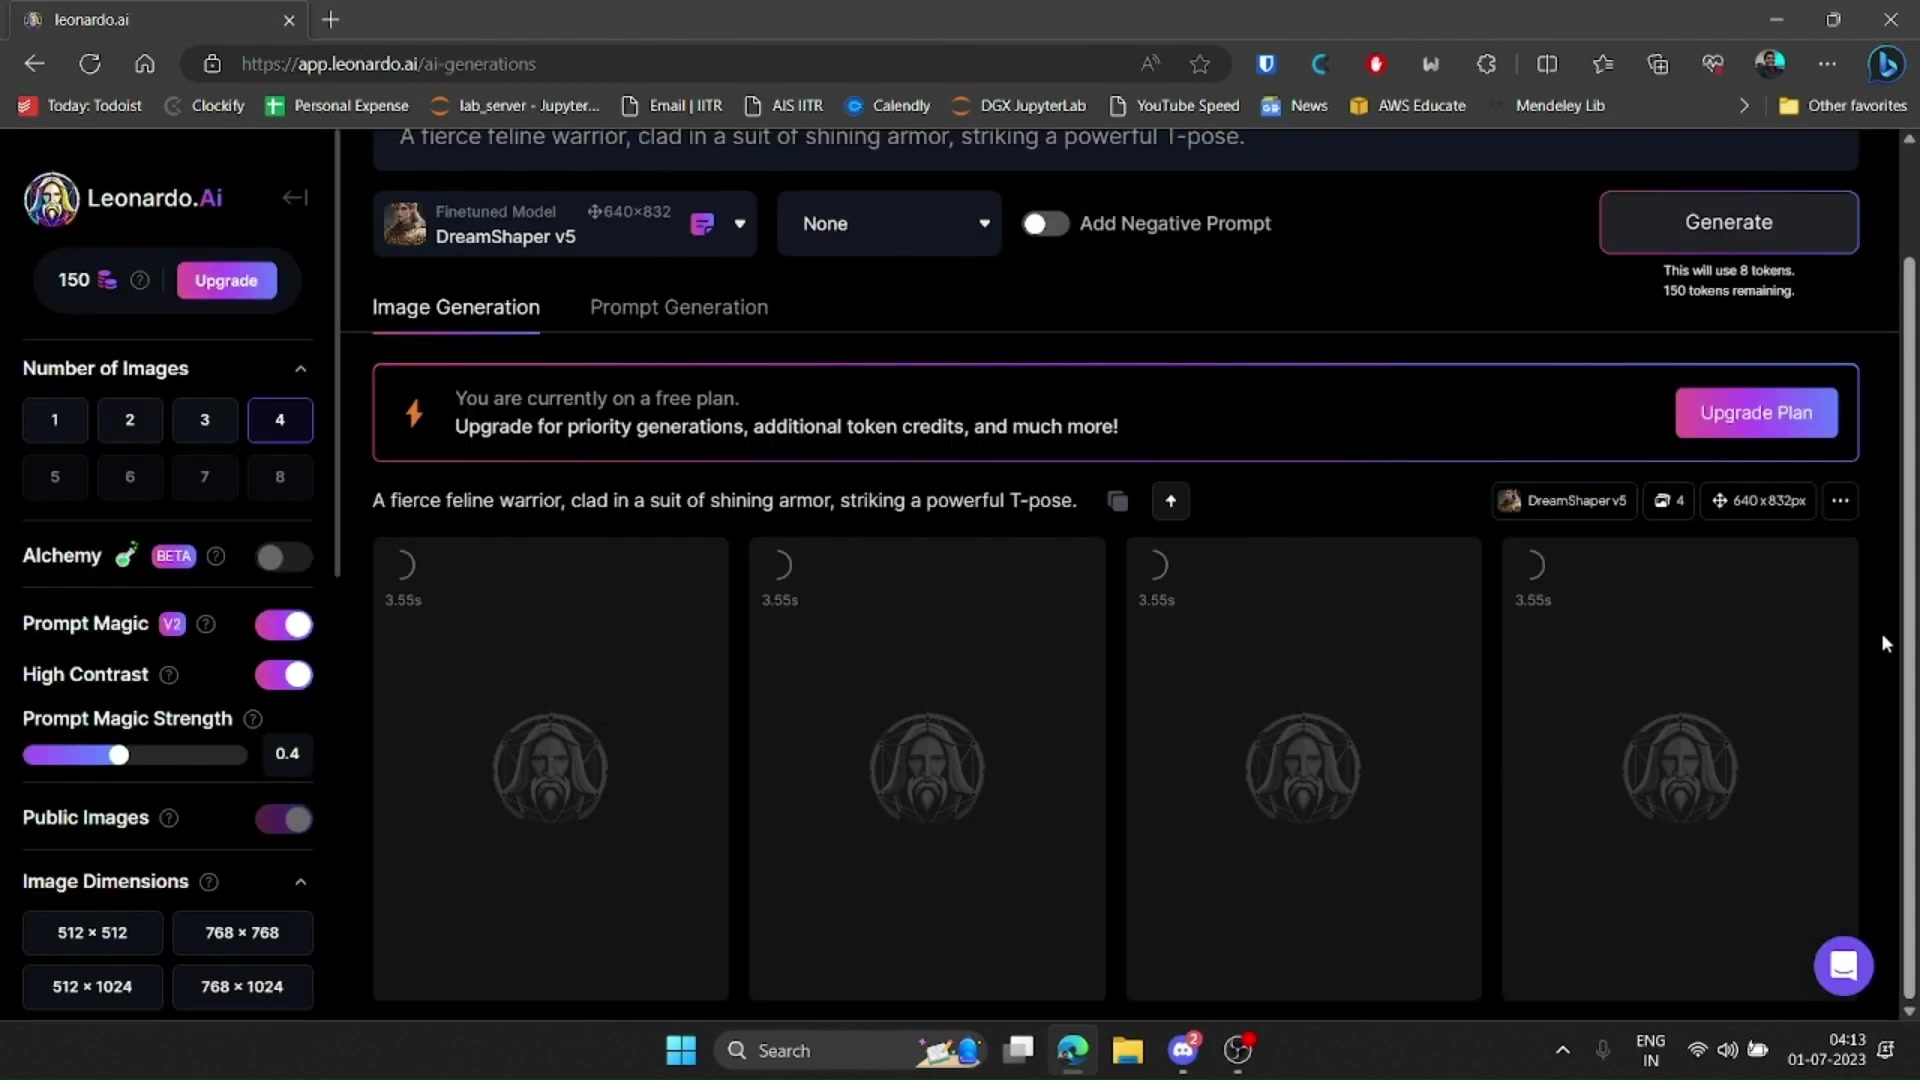Turn on Add Negative Prompt

[1045, 224]
